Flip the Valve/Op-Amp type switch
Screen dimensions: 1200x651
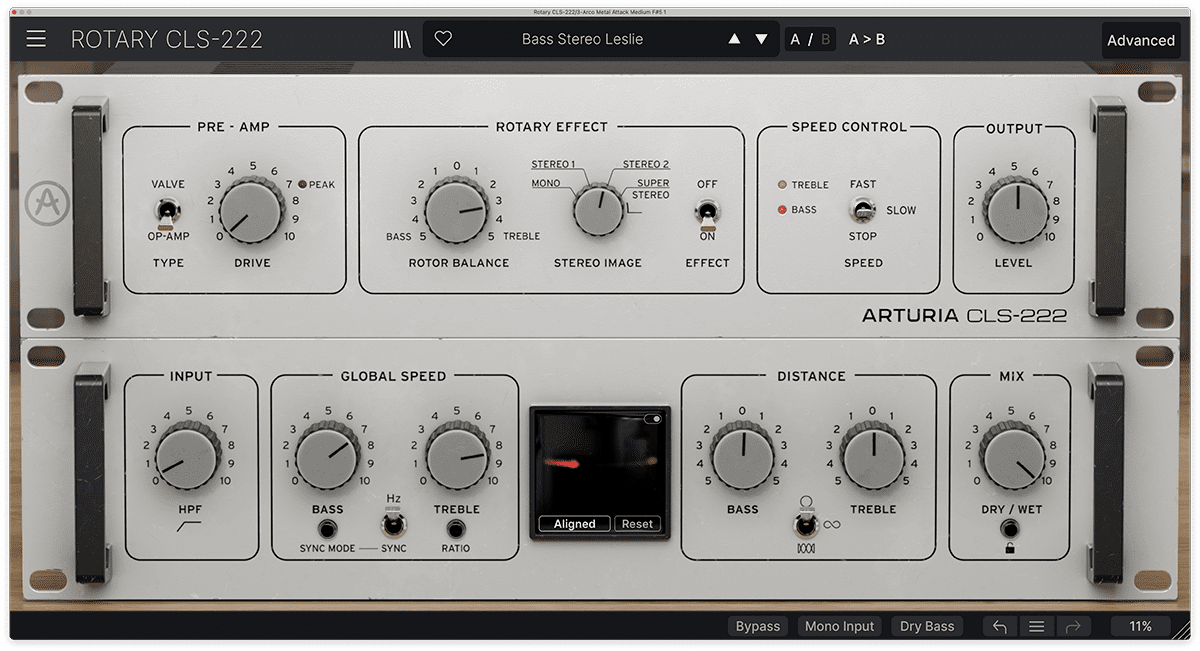click(x=168, y=212)
